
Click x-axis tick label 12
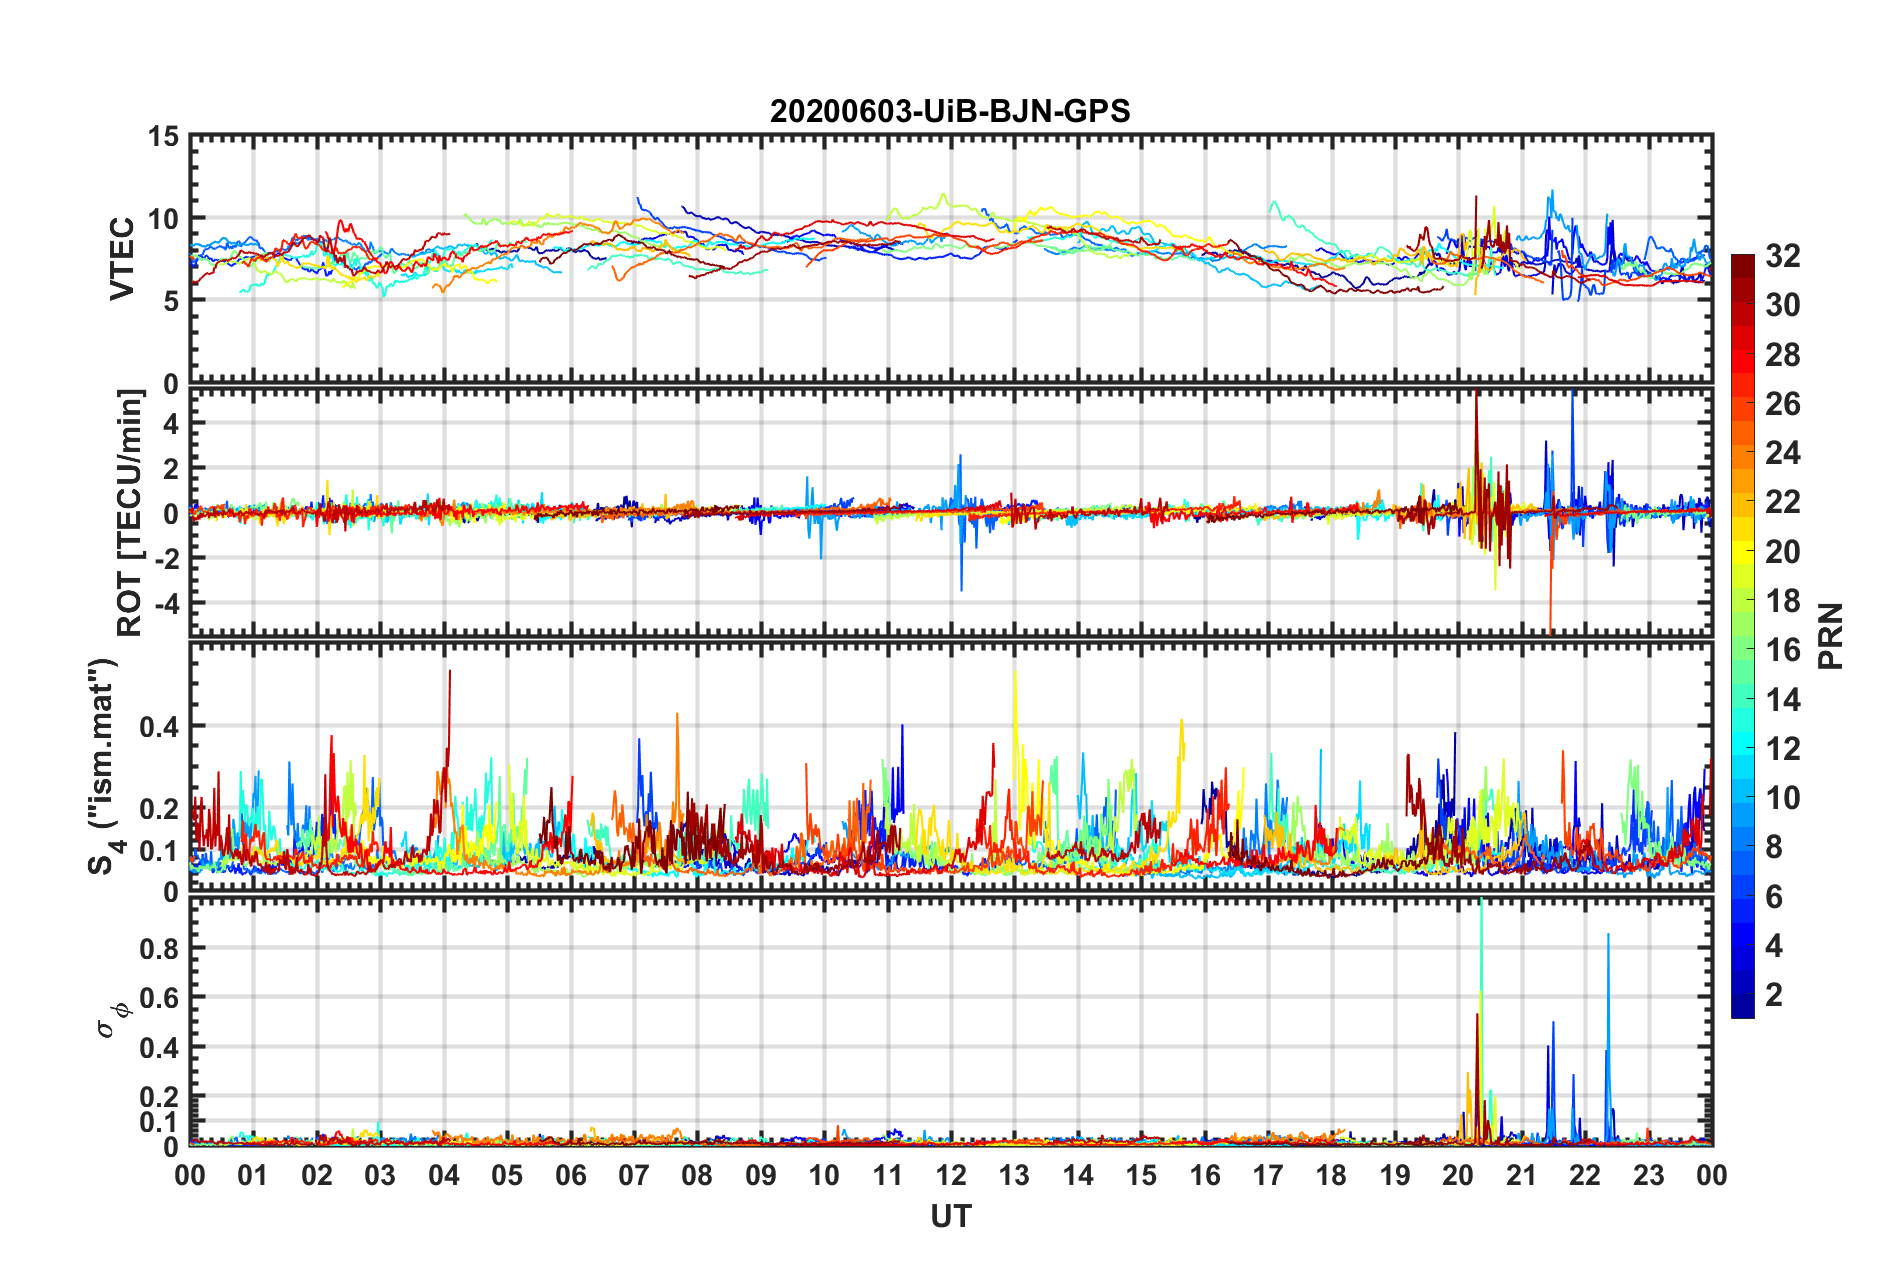tap(951, 1175)
